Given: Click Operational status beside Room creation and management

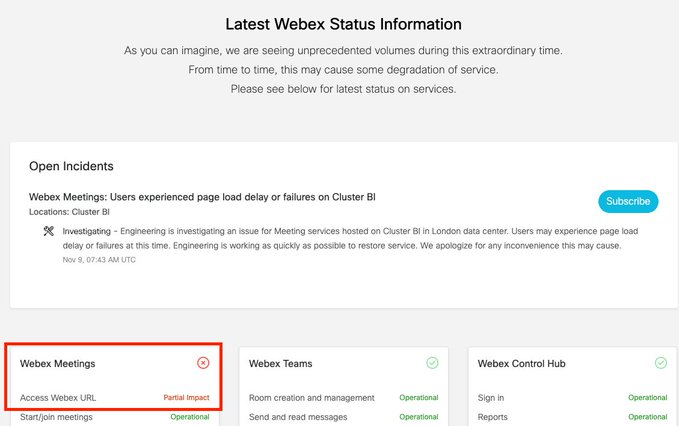Looking at the screenshot, I should click(x=419, y=397).
